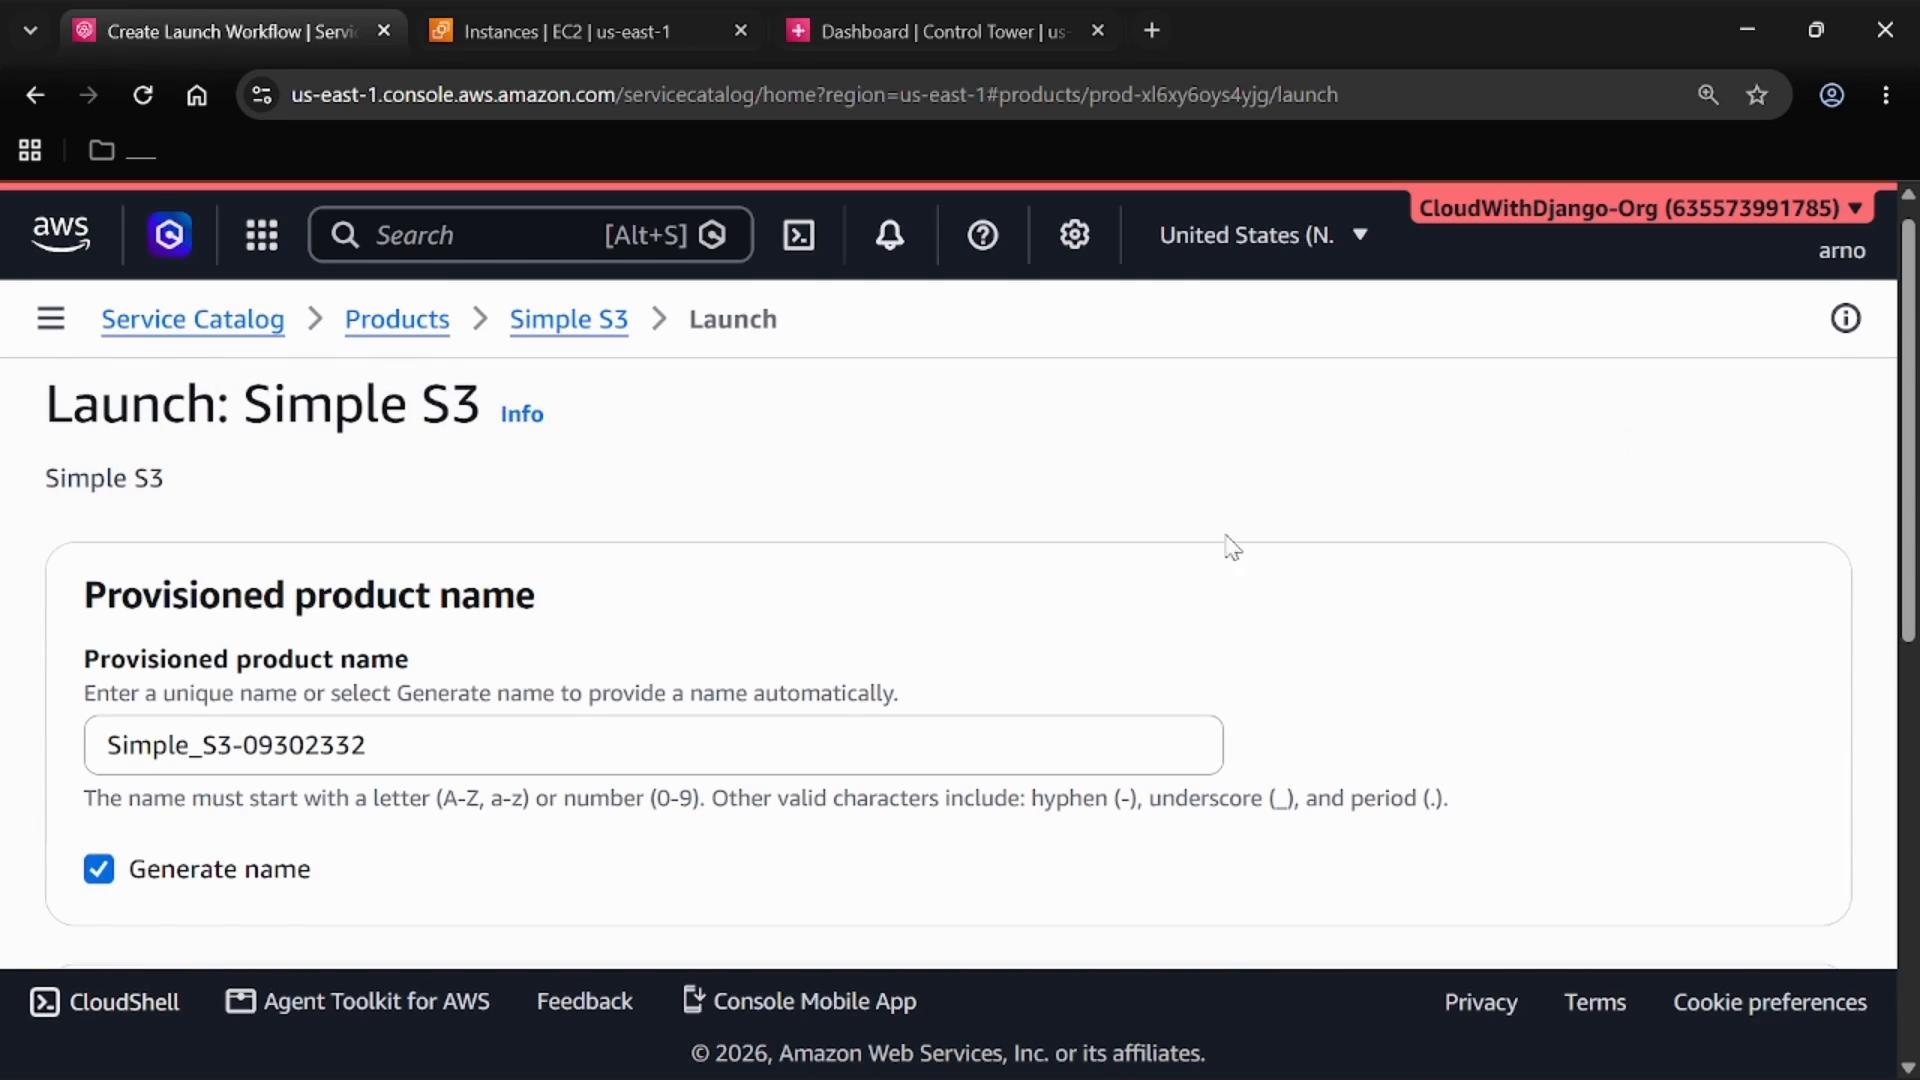The width and height of the screenshot is (1920, 1080).
Task: Open the CloudWithDjango-Org account dropdown
Action: [x=1641, y=208]
